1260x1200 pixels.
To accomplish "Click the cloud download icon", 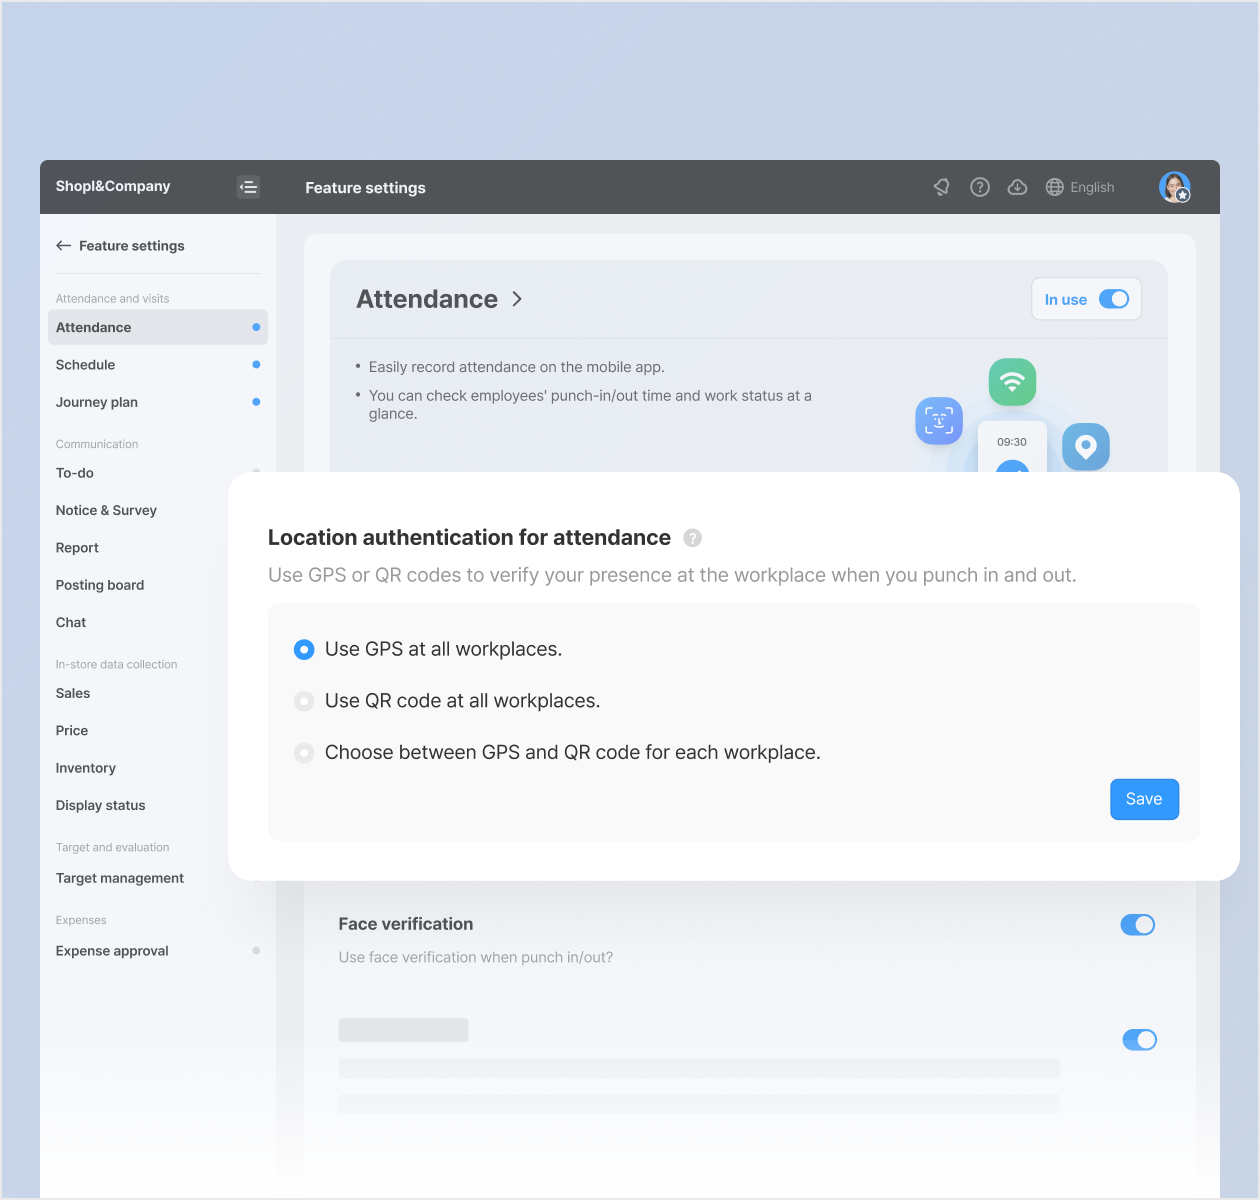I will [1017, 187].
